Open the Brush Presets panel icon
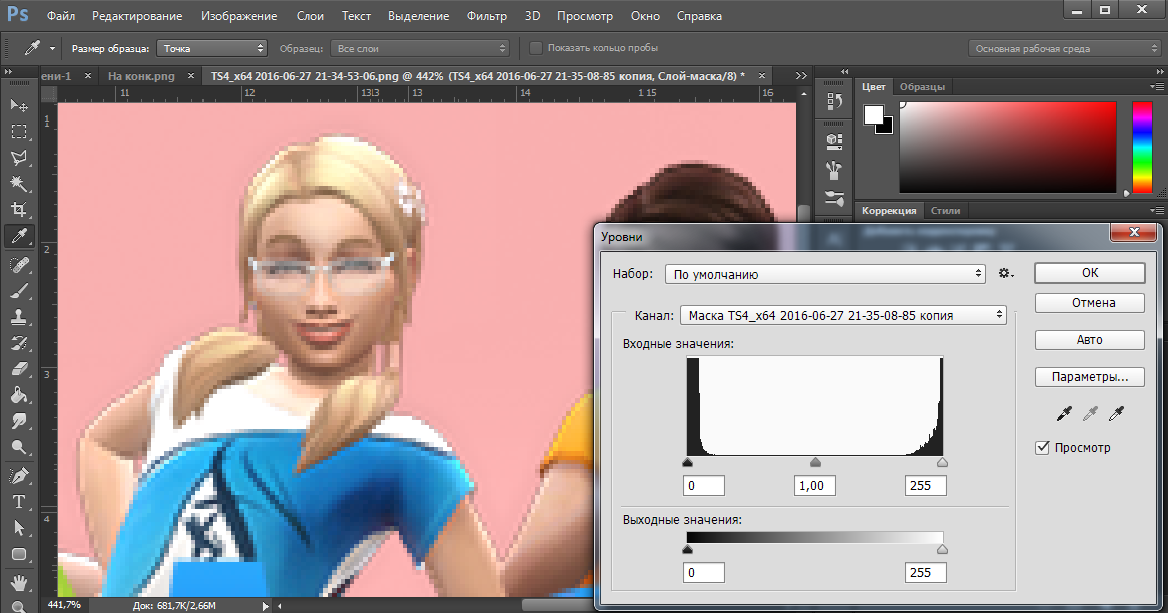Screen dimensions: 1168x613 pos(834,170)
